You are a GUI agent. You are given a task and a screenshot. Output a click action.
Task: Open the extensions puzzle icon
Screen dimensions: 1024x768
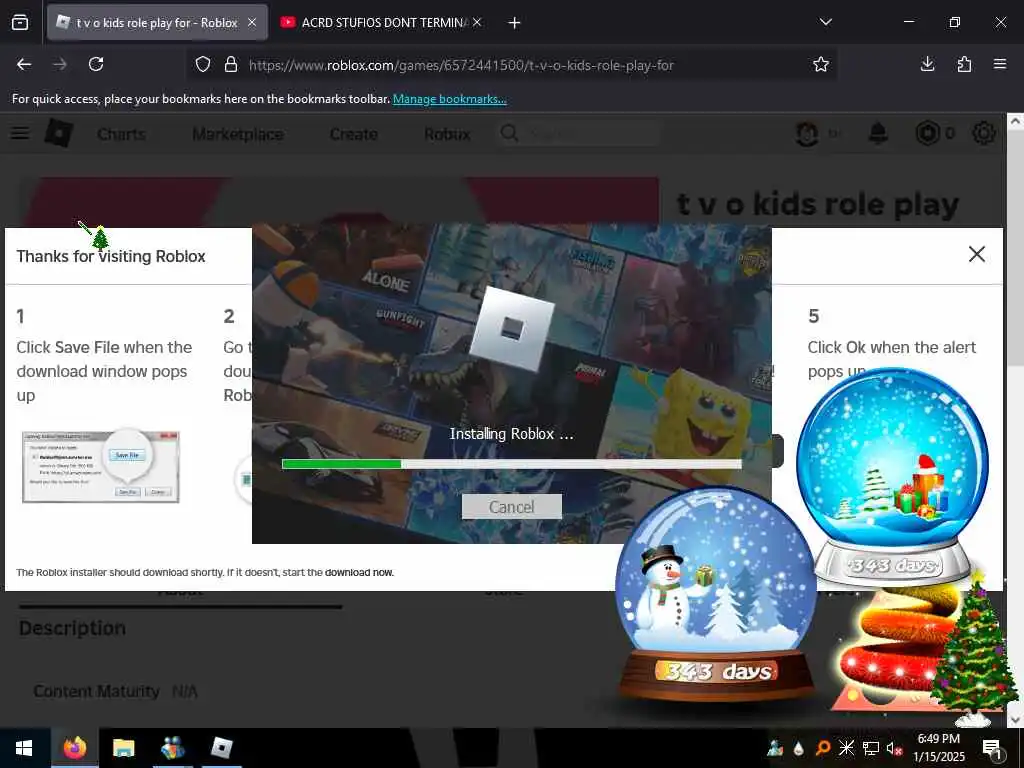[964, 64]
